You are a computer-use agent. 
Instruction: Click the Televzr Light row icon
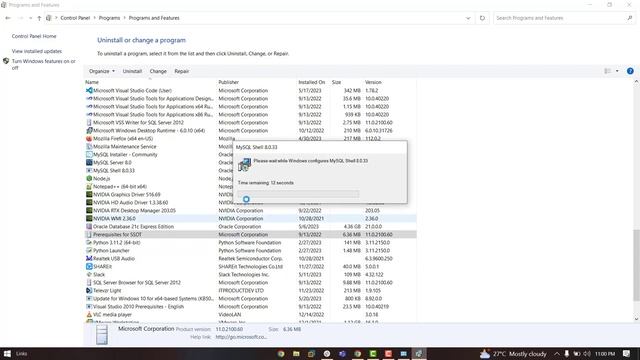(89, 291)
